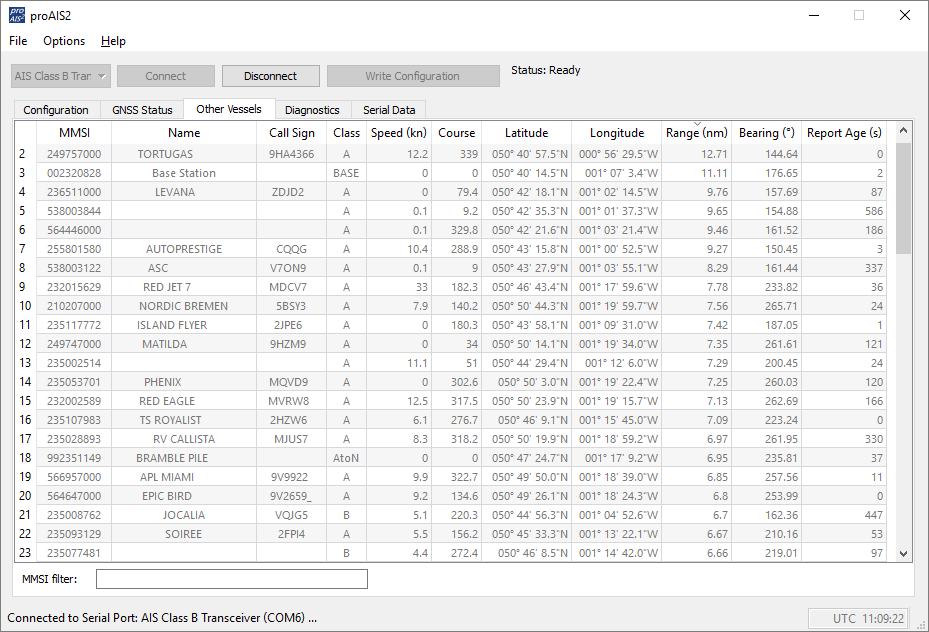The width and height of the screenshot is (929, 632).
Task: Click the Speed (kn) column header
Action: pos(399,133)
